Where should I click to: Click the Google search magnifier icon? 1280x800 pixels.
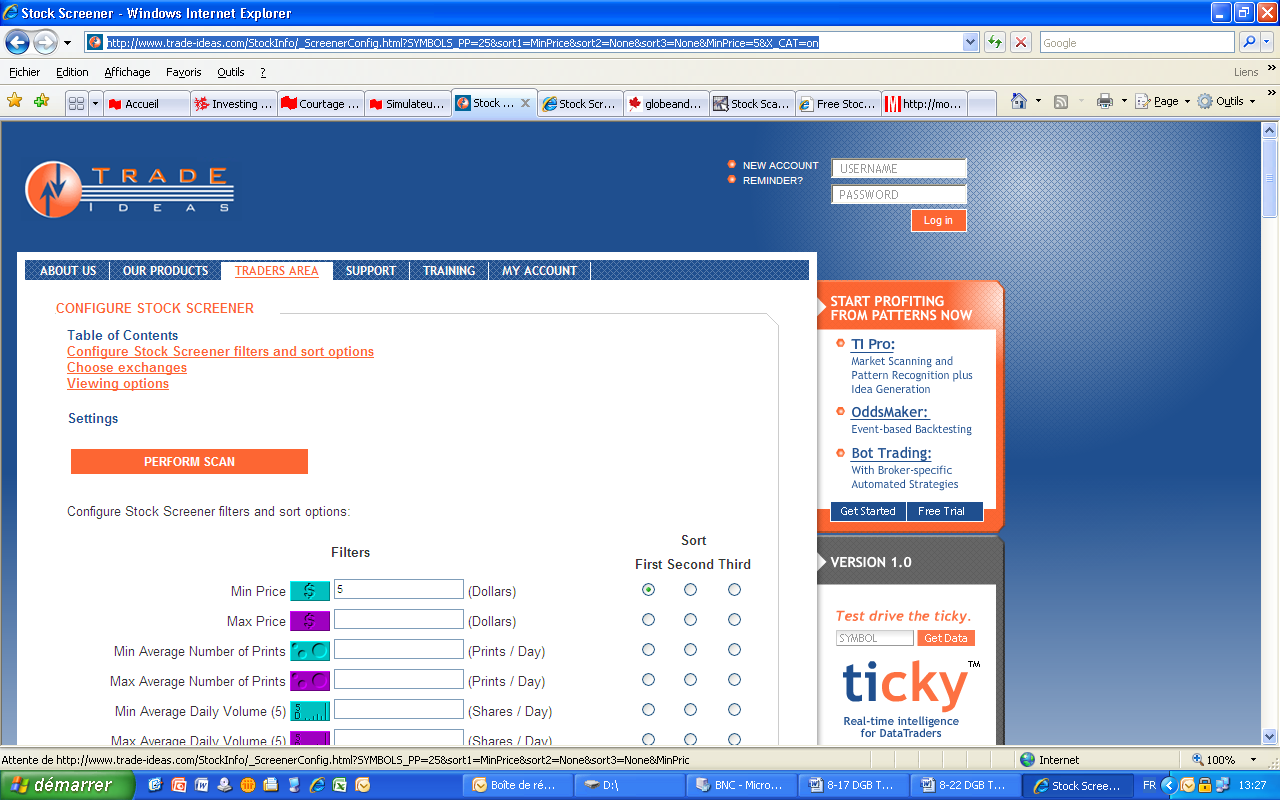[1249, 42]
